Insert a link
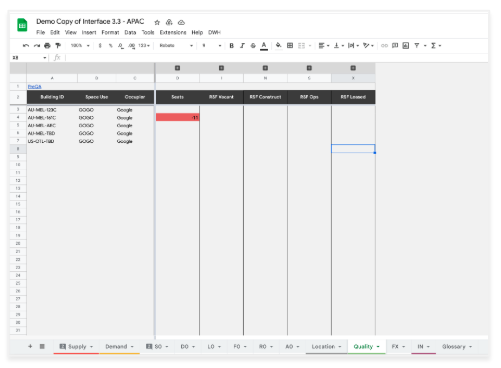The height and width of the screenshot is (368, 501). pos(384,46)
